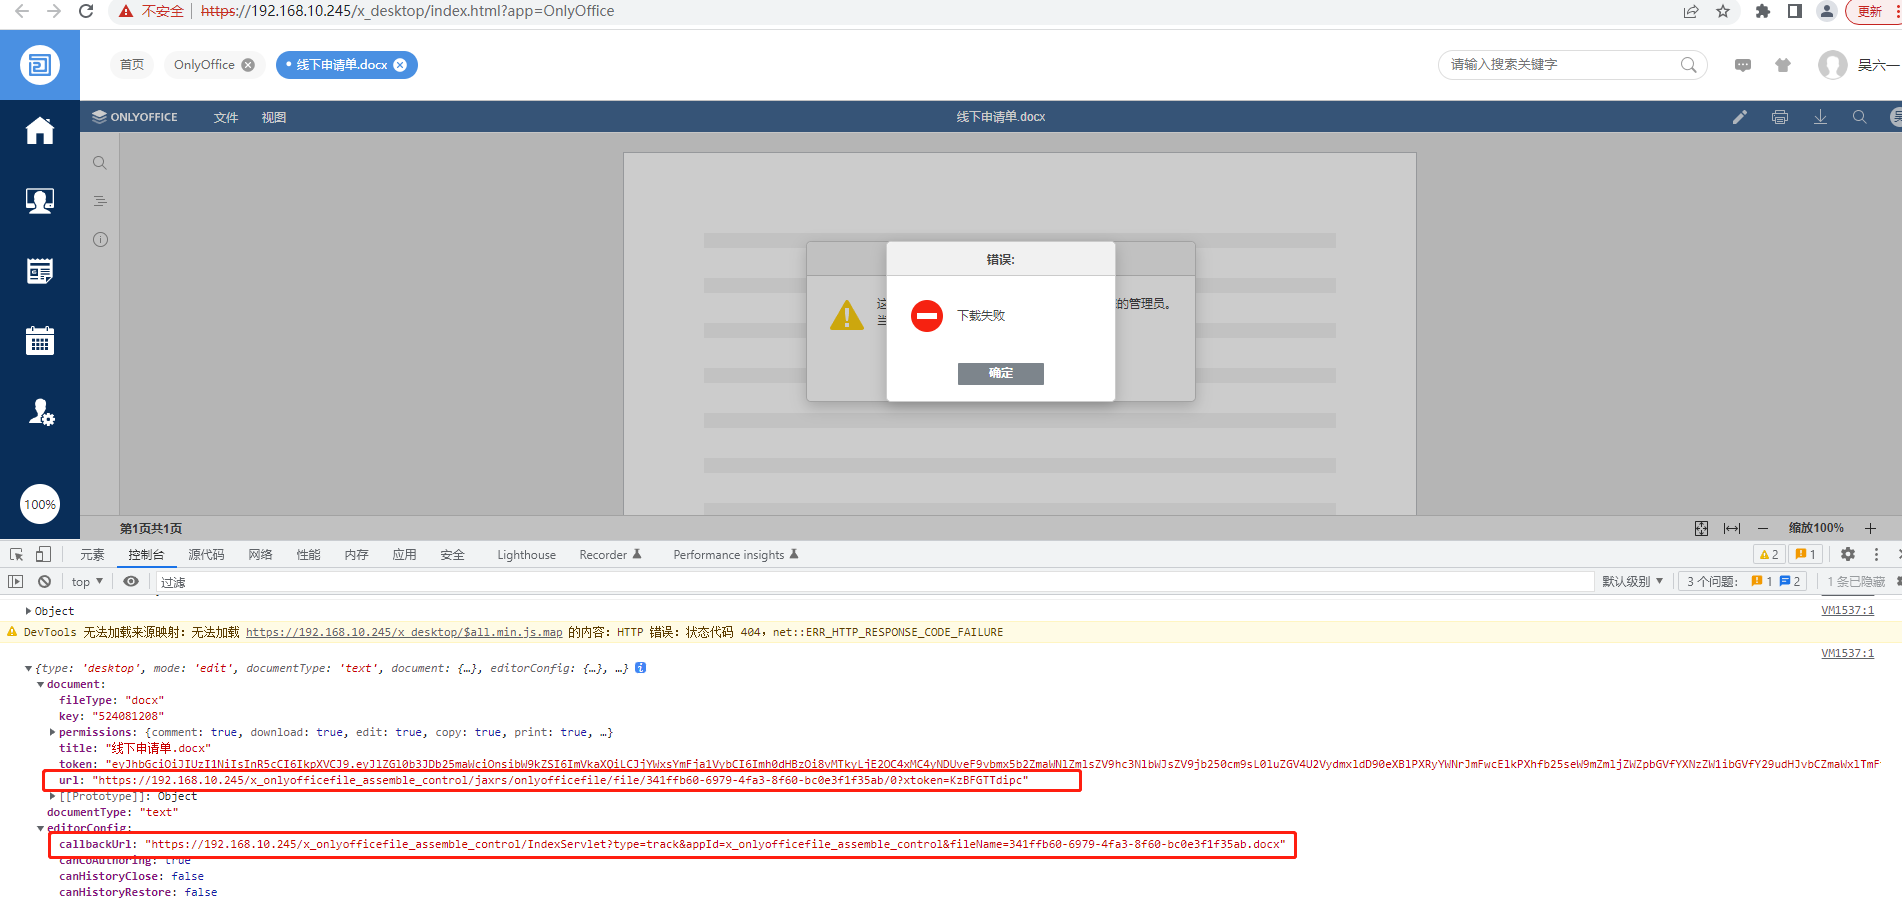Collapse the logged {type: 'desktop'...} object
The image size is (1902, 898).
pos(29,668)
